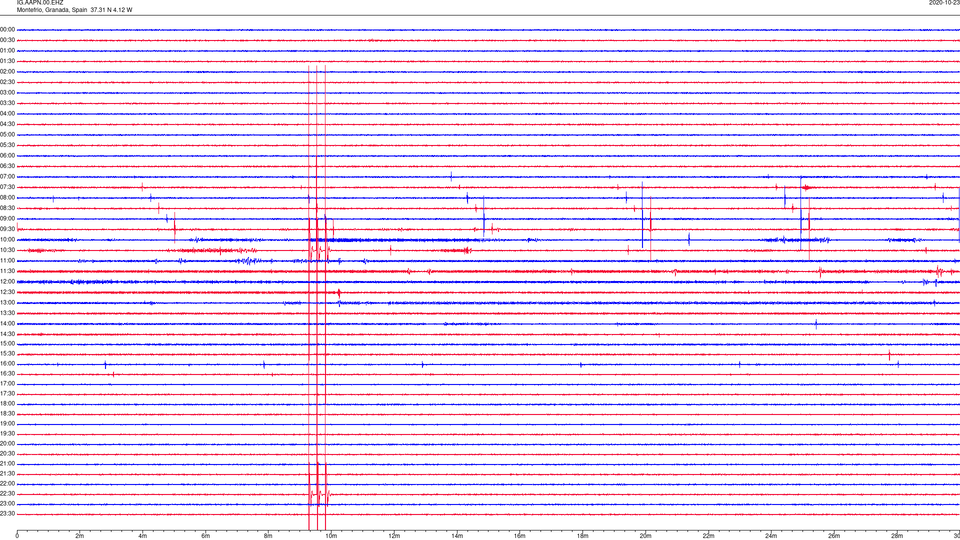Pick the 17:00 time label
Viewport: 960px width, 540px height.
tap(7, 384)
